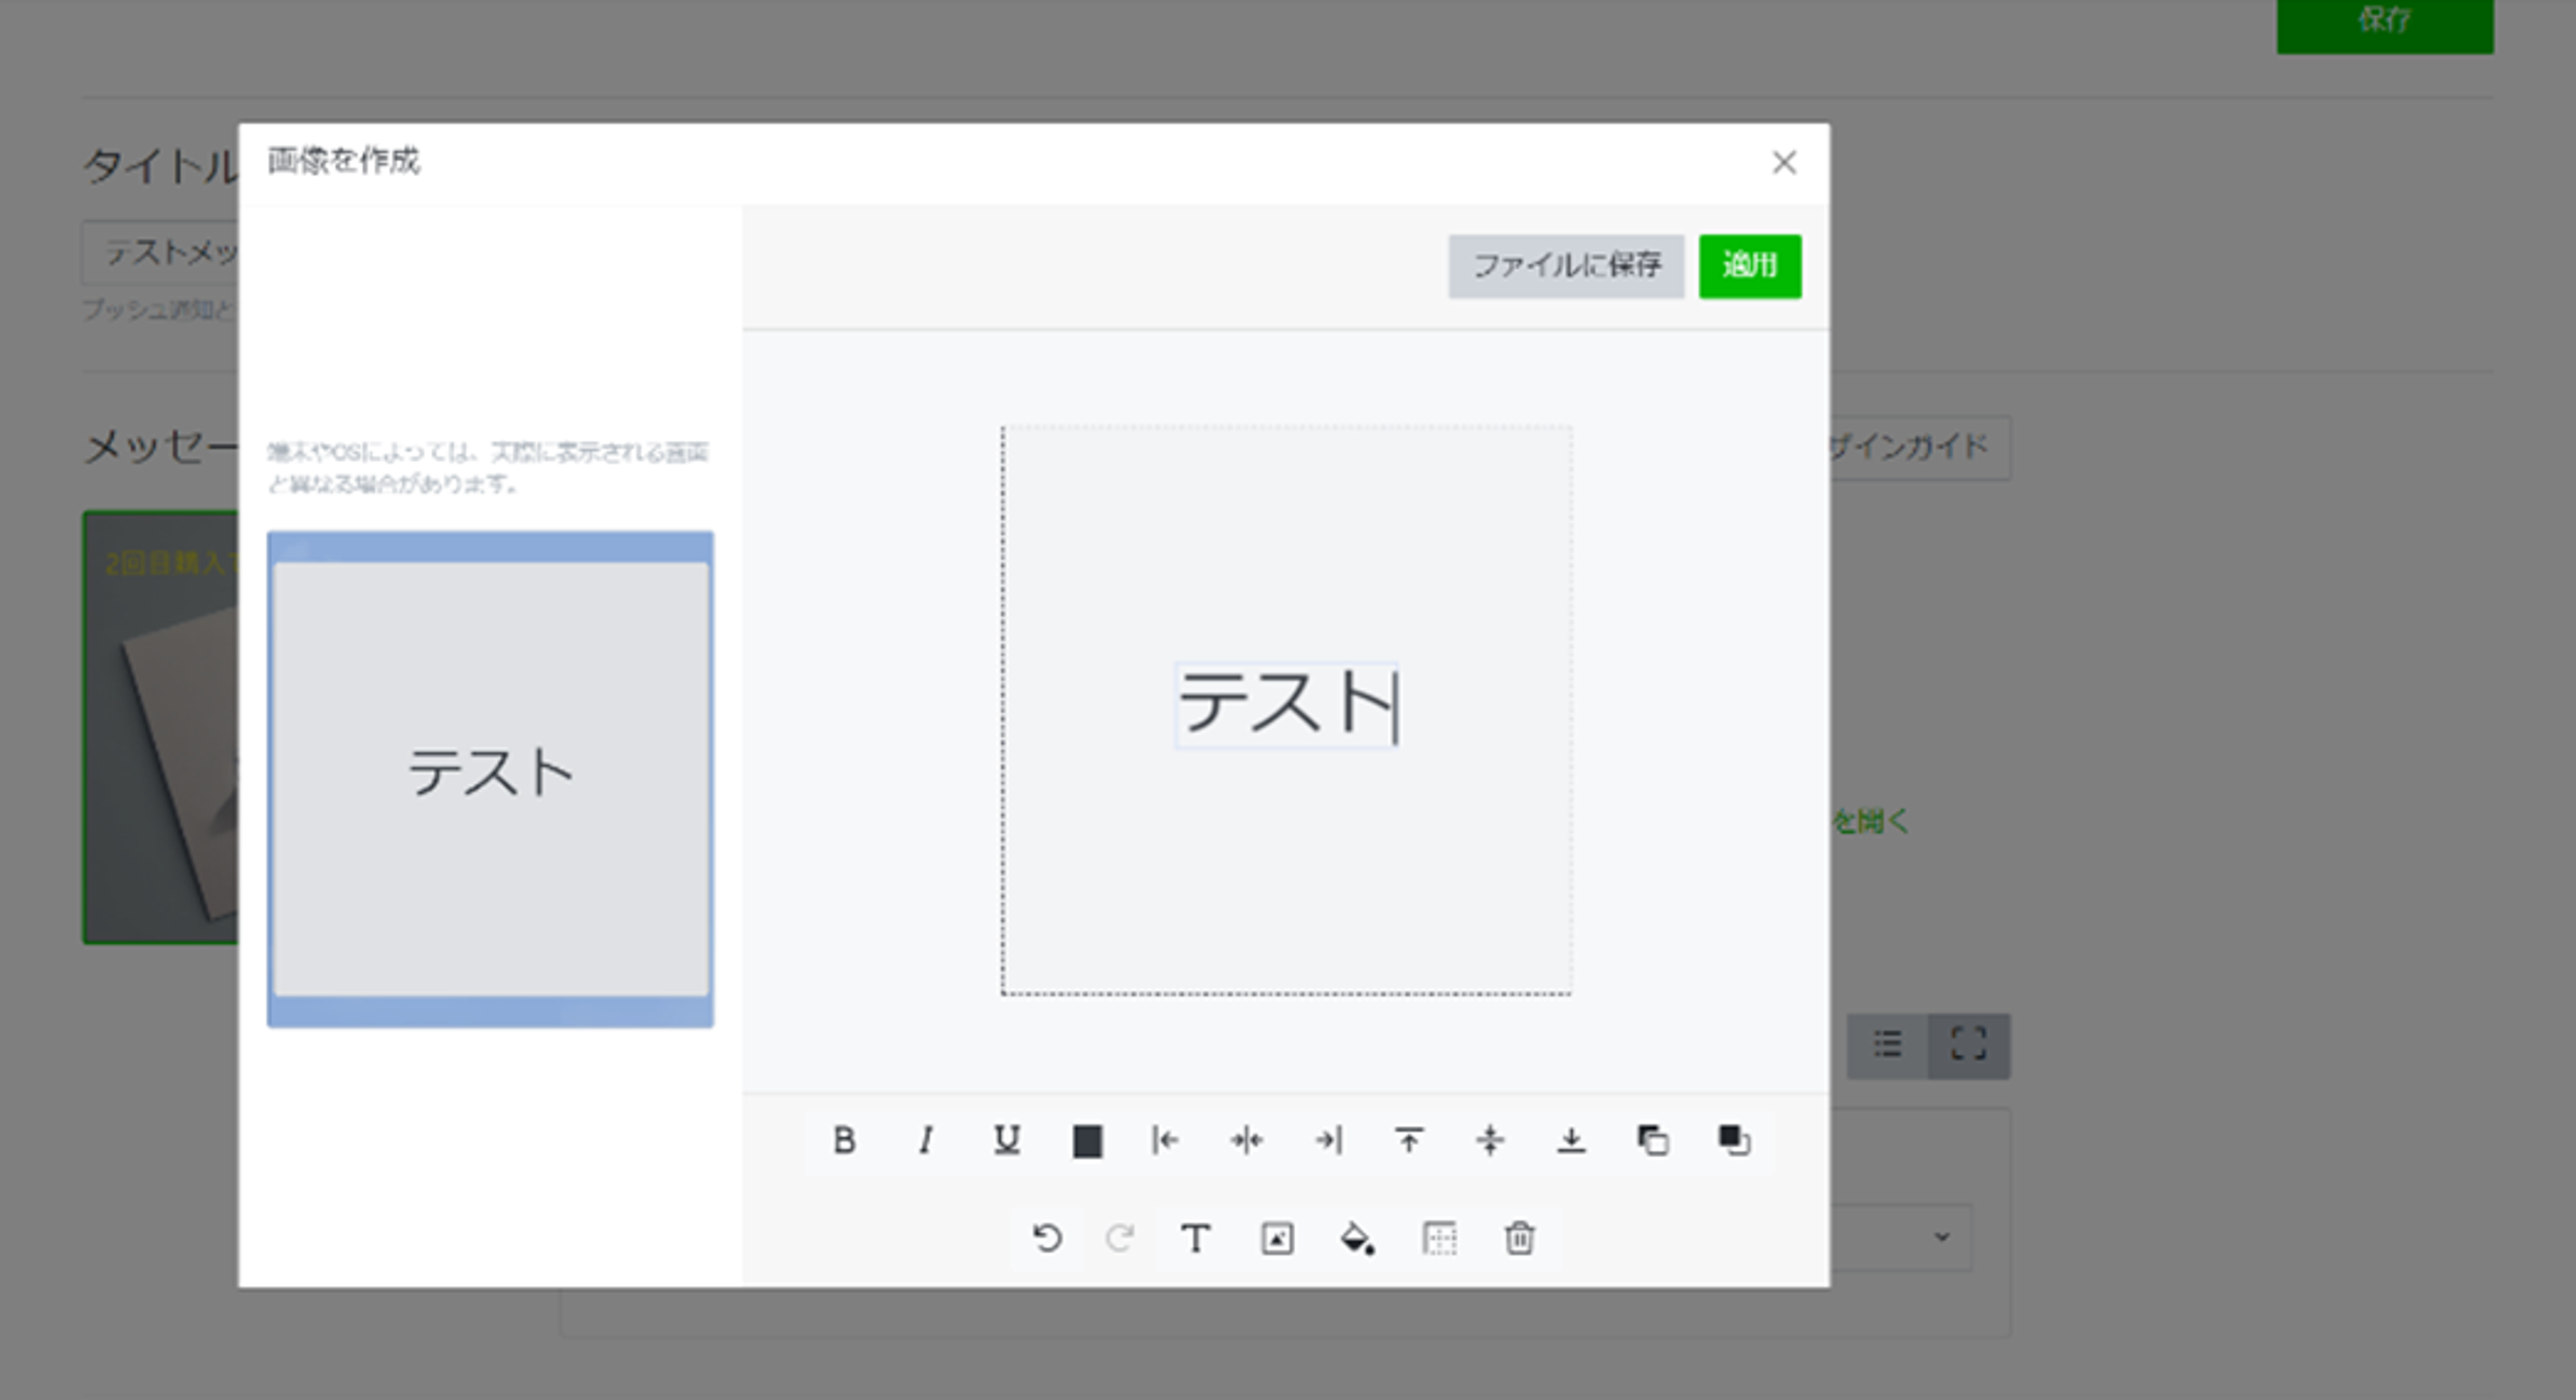Insert an image onto canvas

(x=1277, y=1239)
